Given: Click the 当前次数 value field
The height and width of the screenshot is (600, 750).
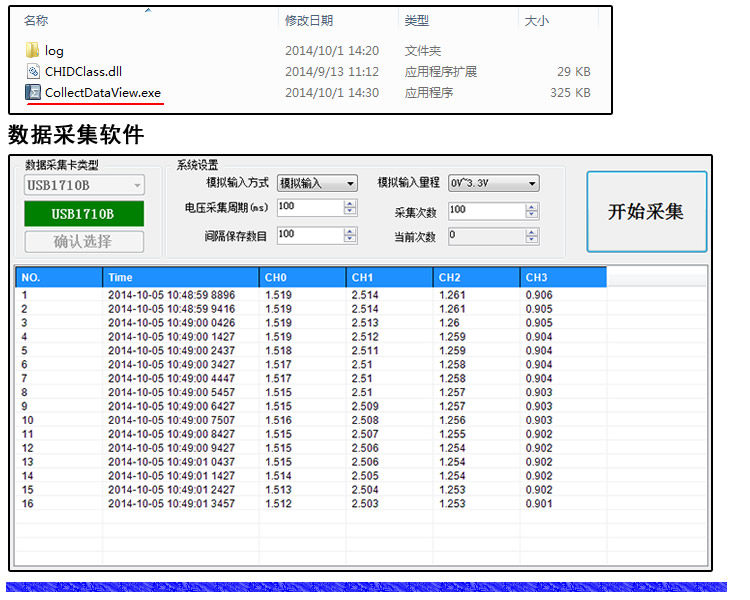Looking at the screenshot, I should (x=487, y=236).
